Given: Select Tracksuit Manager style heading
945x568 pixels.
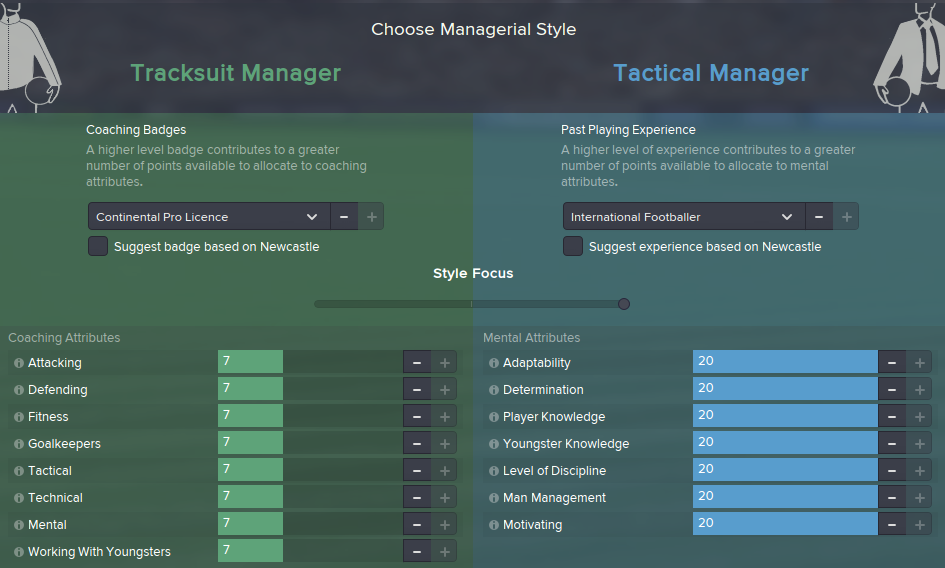Looking at the screenshot, I should 236,73.
